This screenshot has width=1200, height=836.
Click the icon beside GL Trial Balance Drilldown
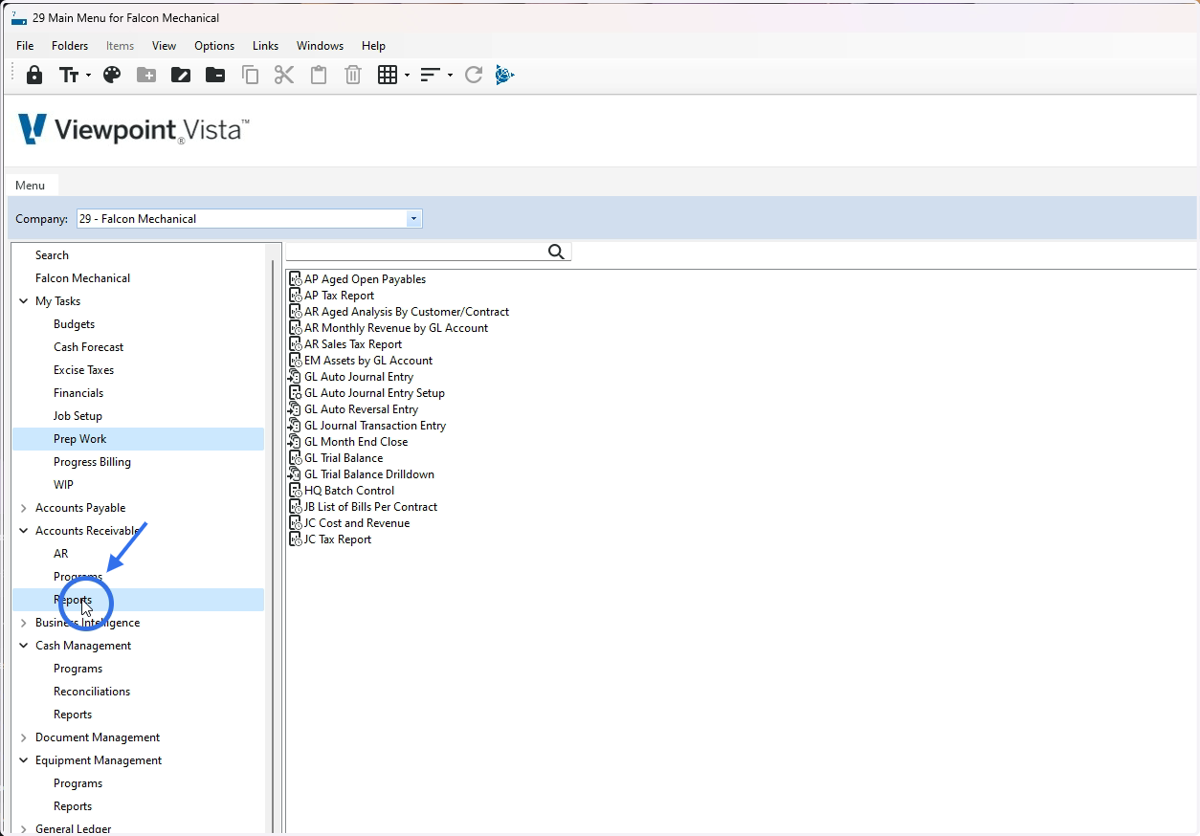[x=294, y=474]
